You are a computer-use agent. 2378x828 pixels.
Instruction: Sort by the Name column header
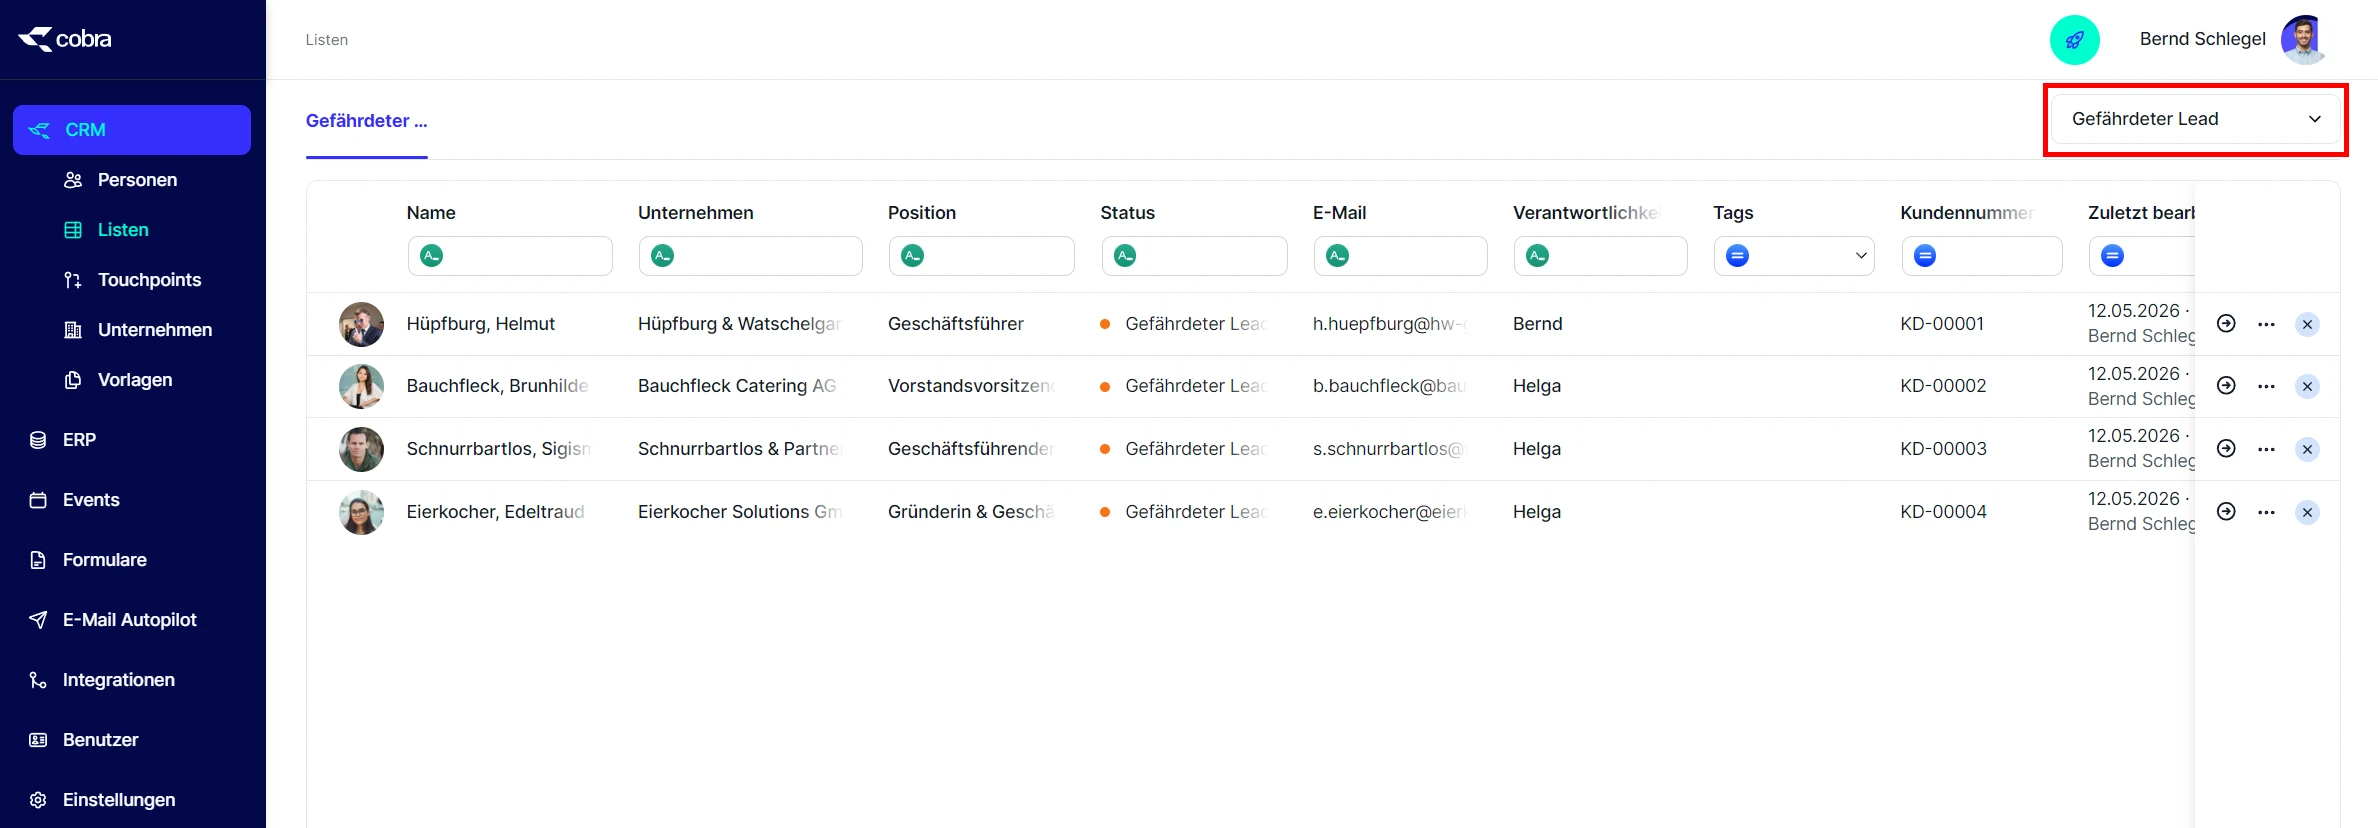[x=431, y=213]
